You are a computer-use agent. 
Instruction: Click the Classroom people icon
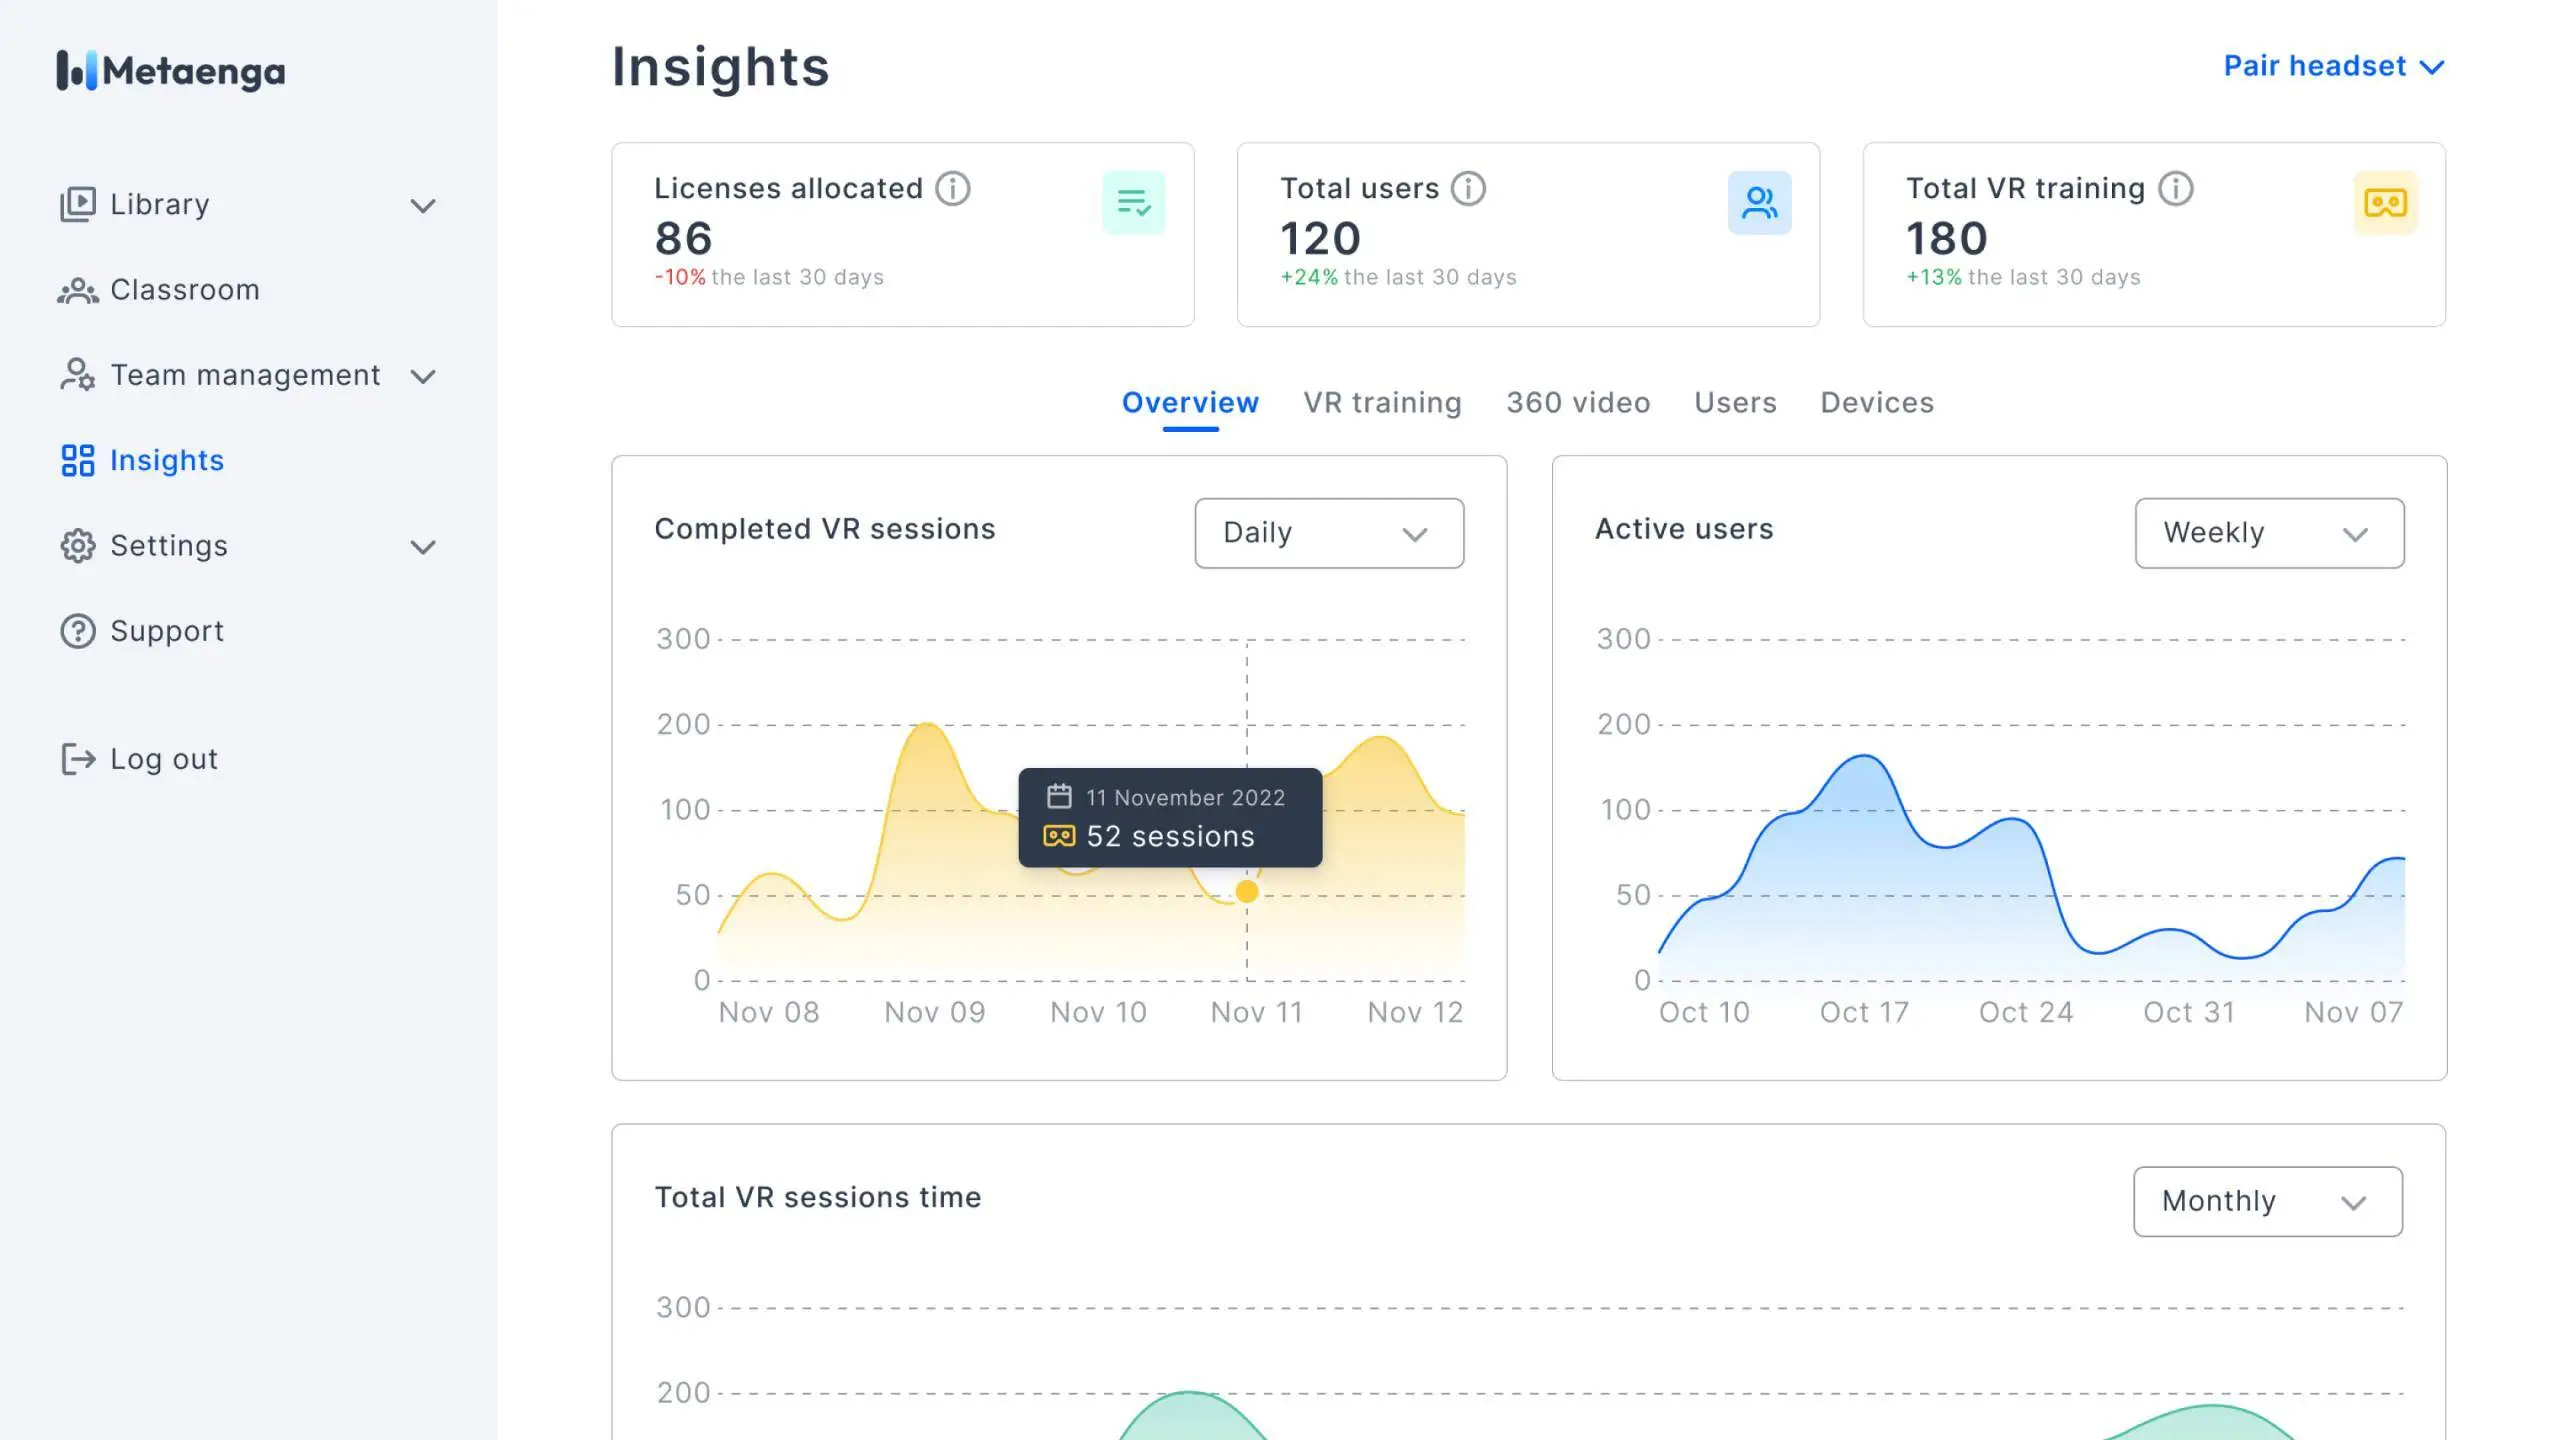78,290
